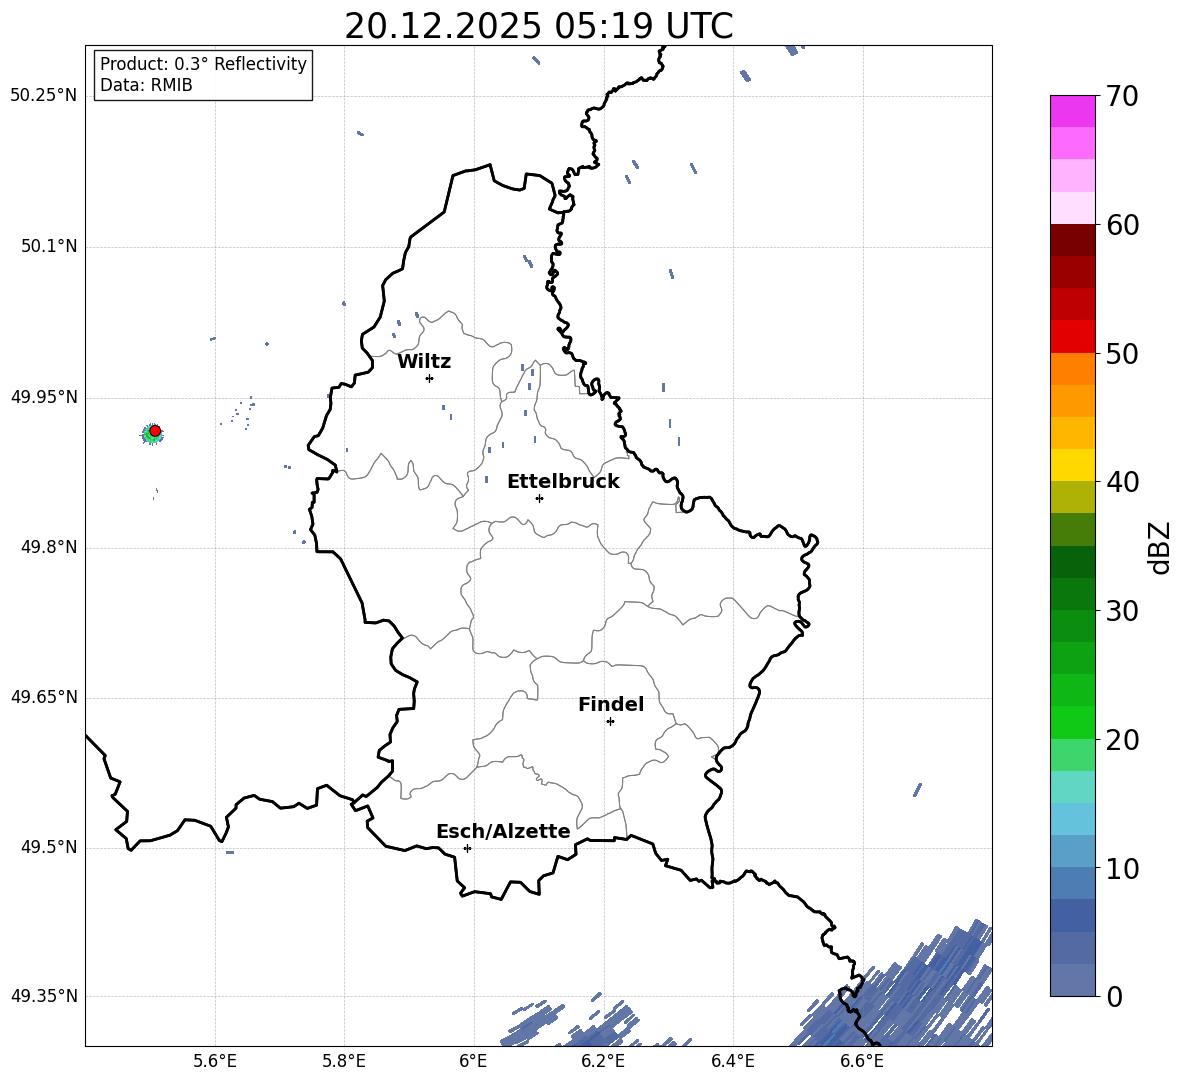
Task: Click the cross marker under Wiltz
Action: coord(429,378)
